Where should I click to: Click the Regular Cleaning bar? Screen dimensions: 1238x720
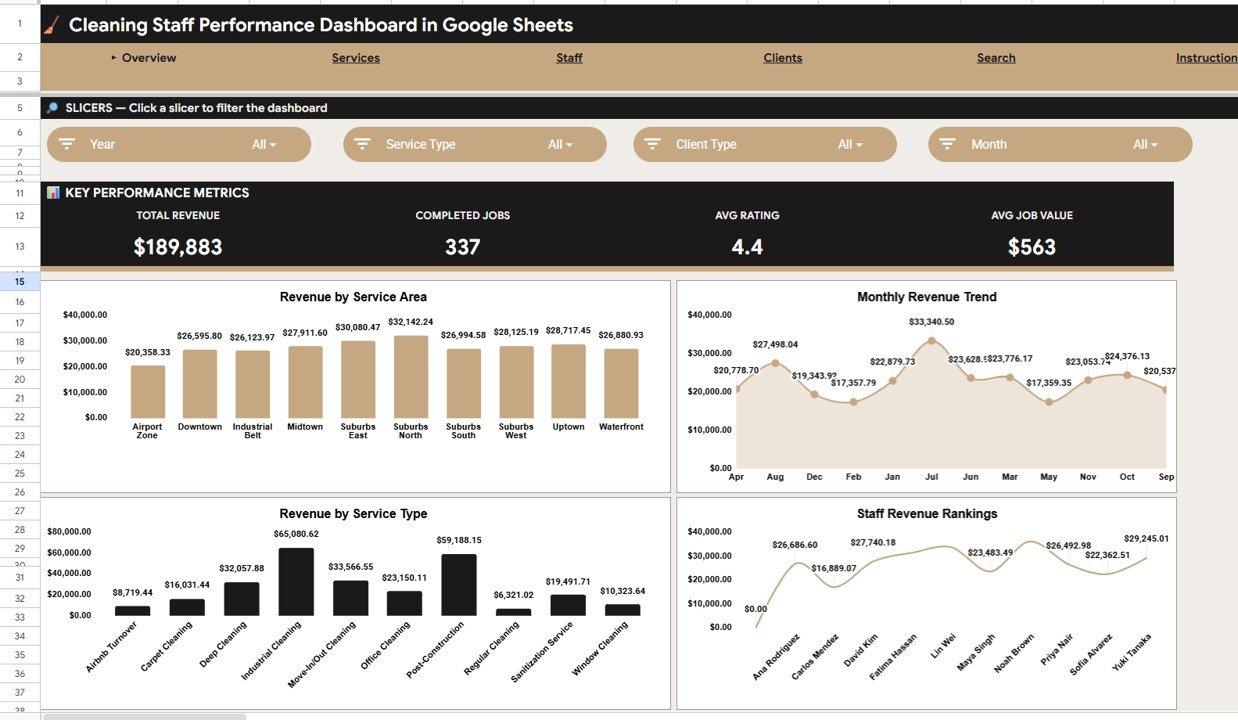(513, 612)
